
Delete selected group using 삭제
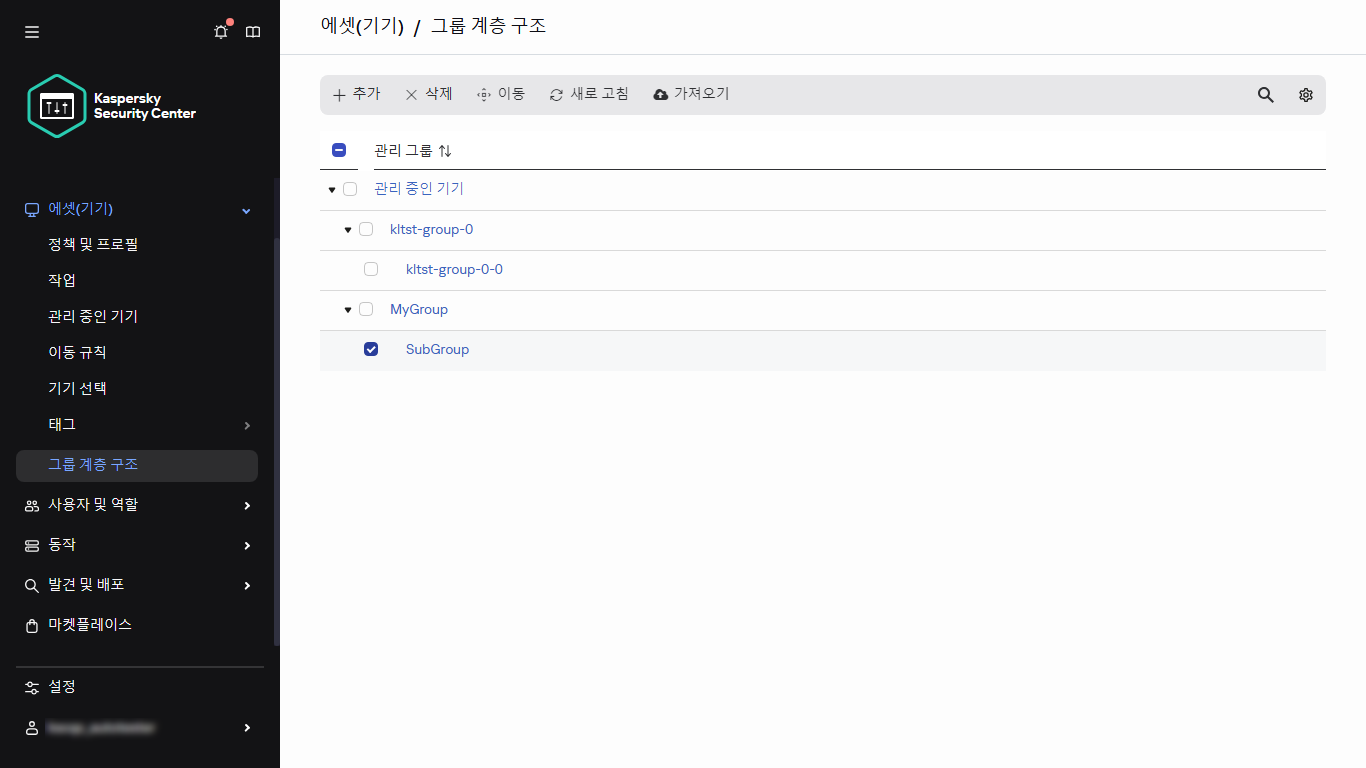428,94
